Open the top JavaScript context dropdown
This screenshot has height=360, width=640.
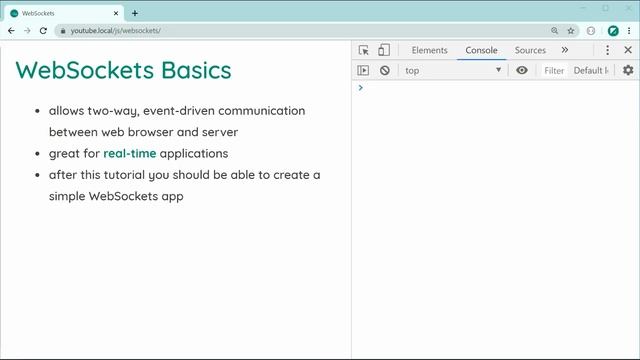[453, 71]
